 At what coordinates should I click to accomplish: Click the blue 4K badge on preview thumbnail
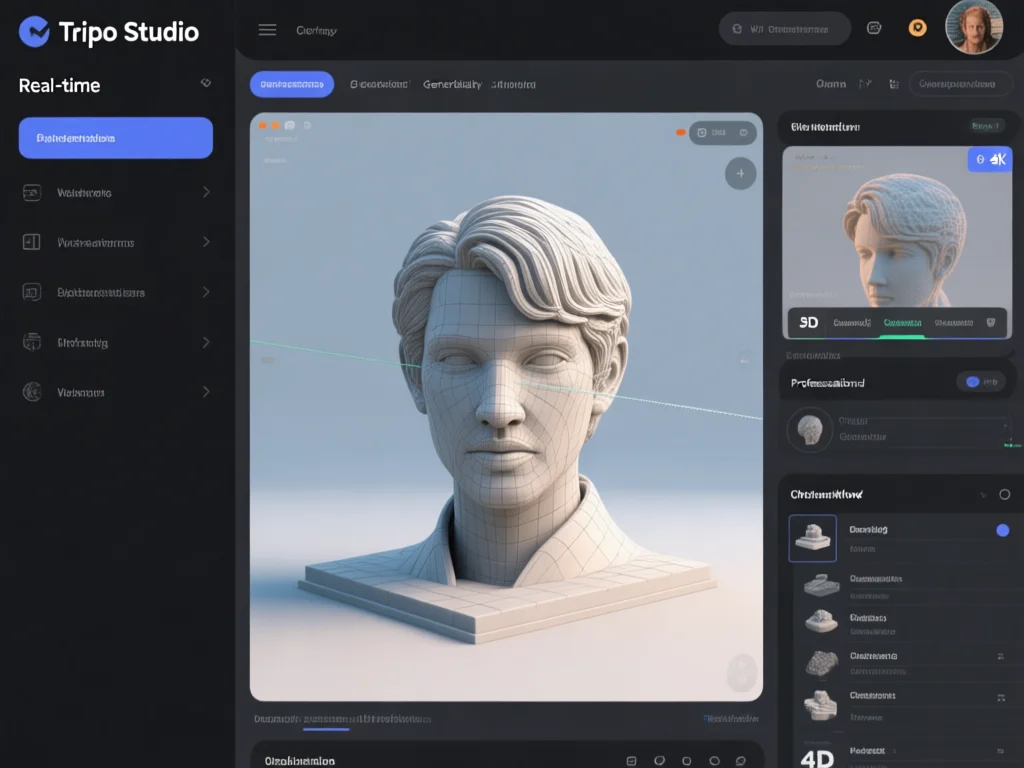(x=989, y=160)
